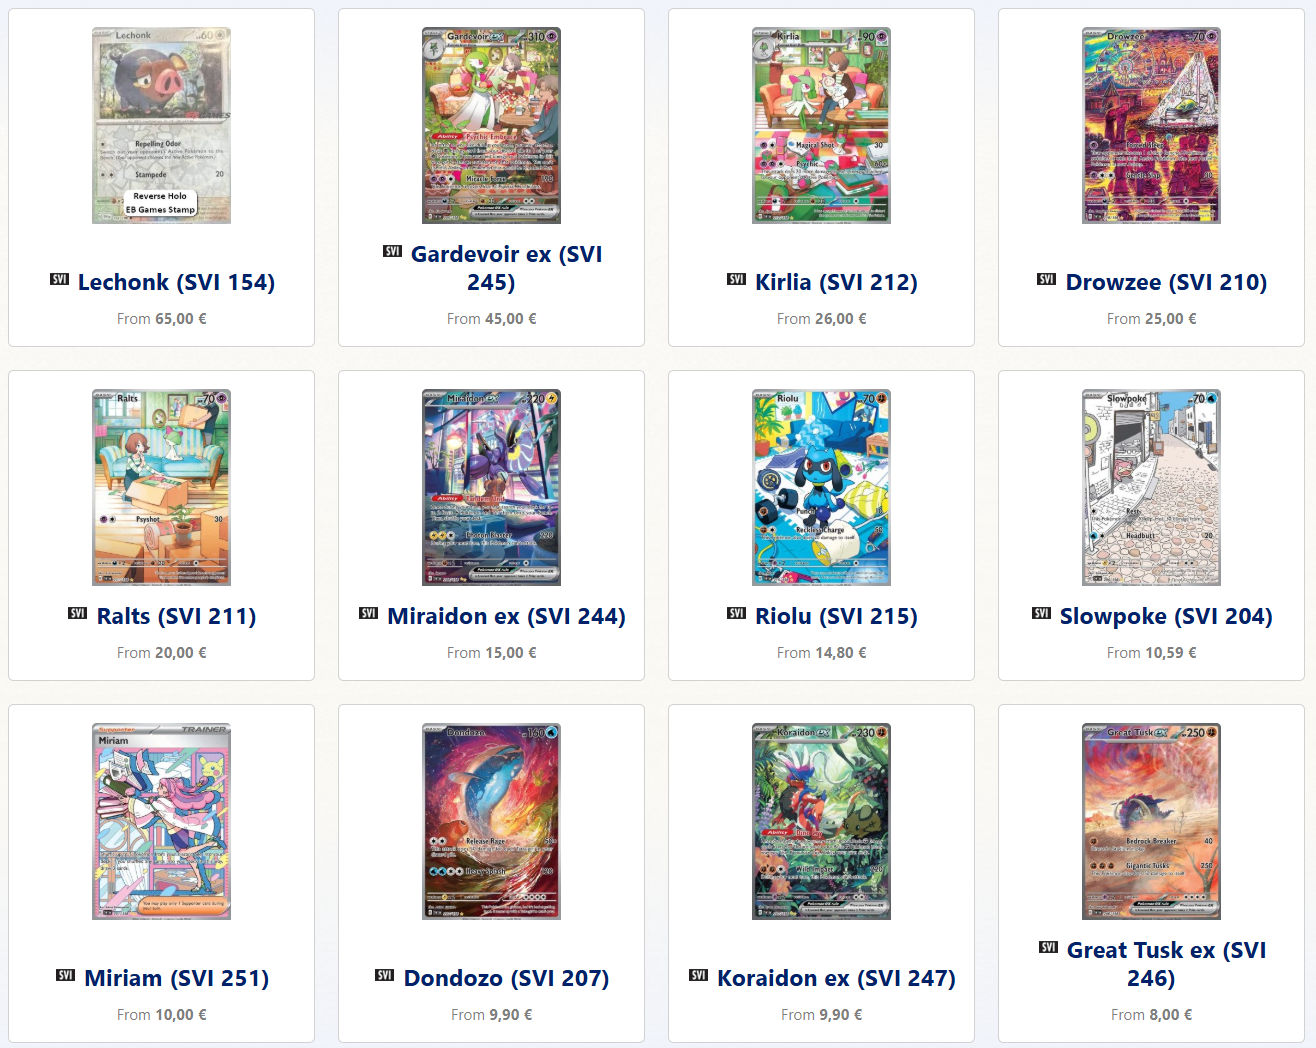Viewport: 1316px width, 1048px height.
Task: Open the Miriam trainer card image
Action: coord(161,821)
